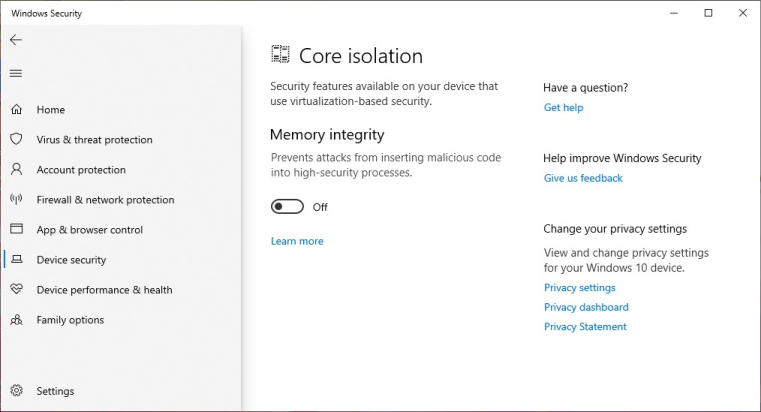Click Help improve Windows Security heading
This screenshot has height=412, width=761.
(622, 158)
